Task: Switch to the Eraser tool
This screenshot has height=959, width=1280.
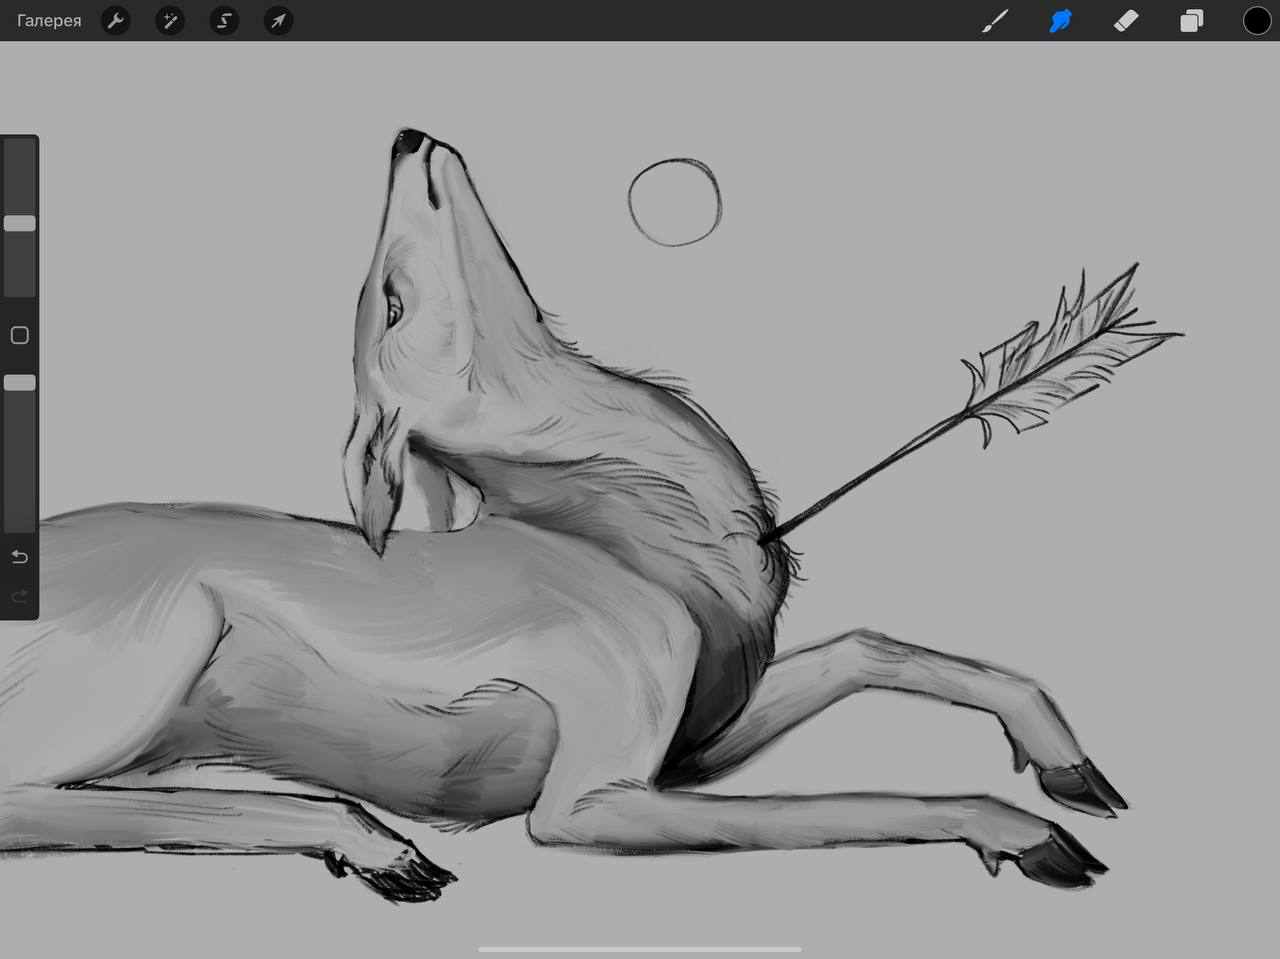Action: point(1126,21)
